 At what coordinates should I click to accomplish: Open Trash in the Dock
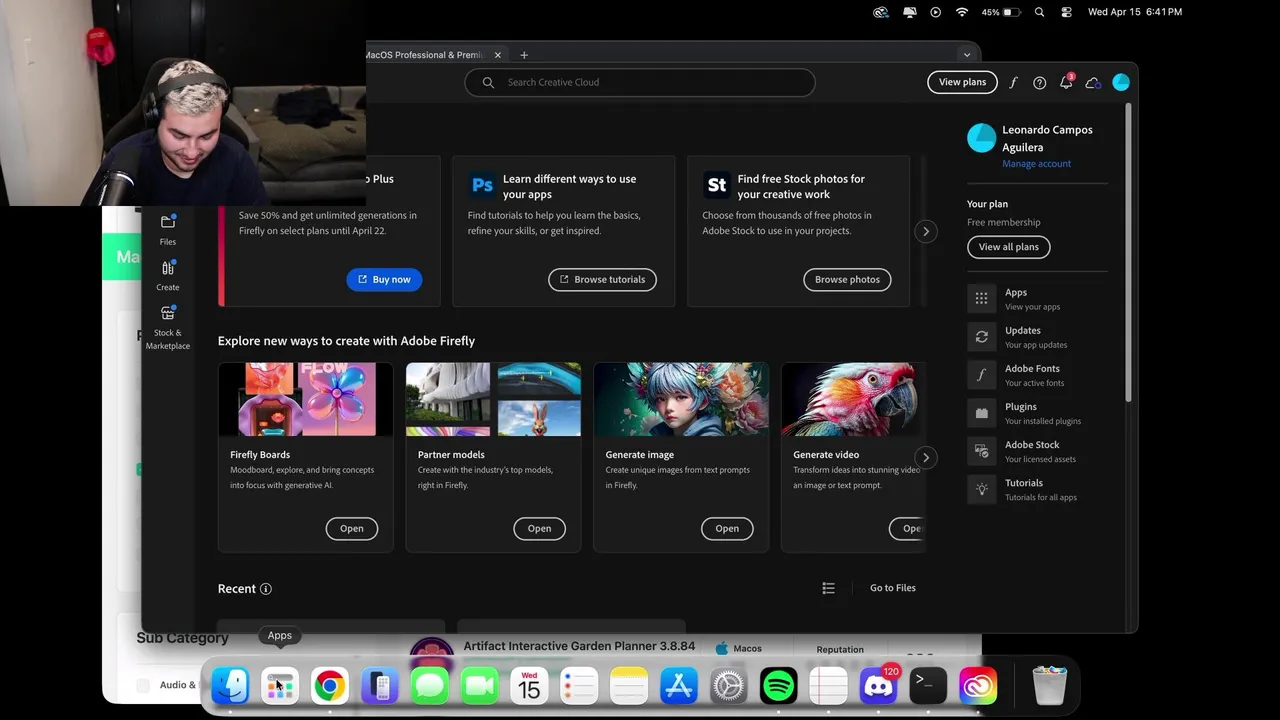tap(1050, 686)
